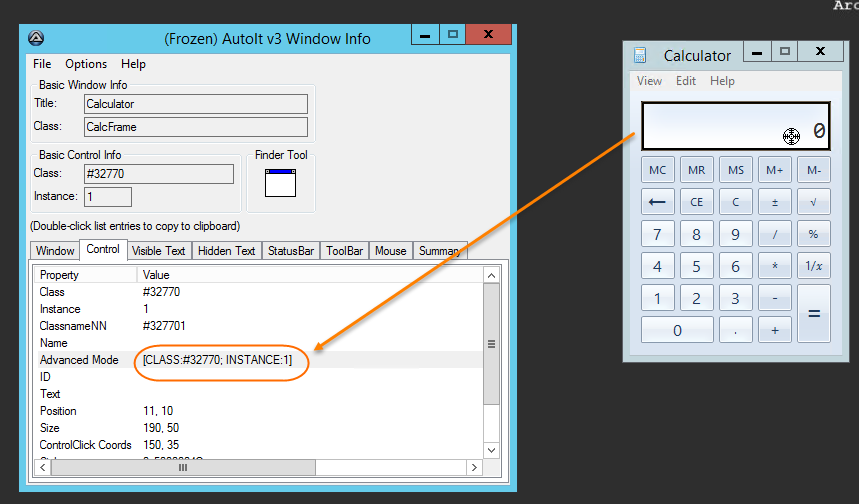Screen dimensions: 859x504
Task: Click the plus button in Calculator
Action: pos(775,330)
